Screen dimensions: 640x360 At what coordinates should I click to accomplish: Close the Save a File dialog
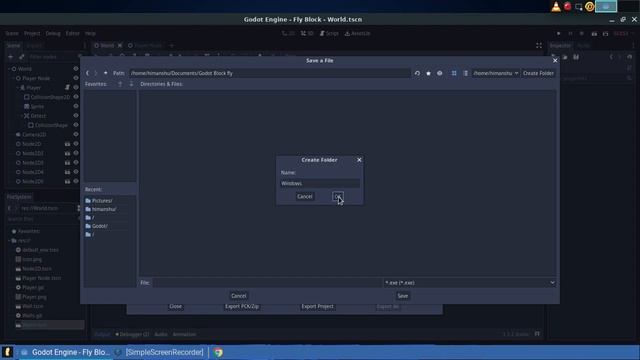click(x=555, y=60)
